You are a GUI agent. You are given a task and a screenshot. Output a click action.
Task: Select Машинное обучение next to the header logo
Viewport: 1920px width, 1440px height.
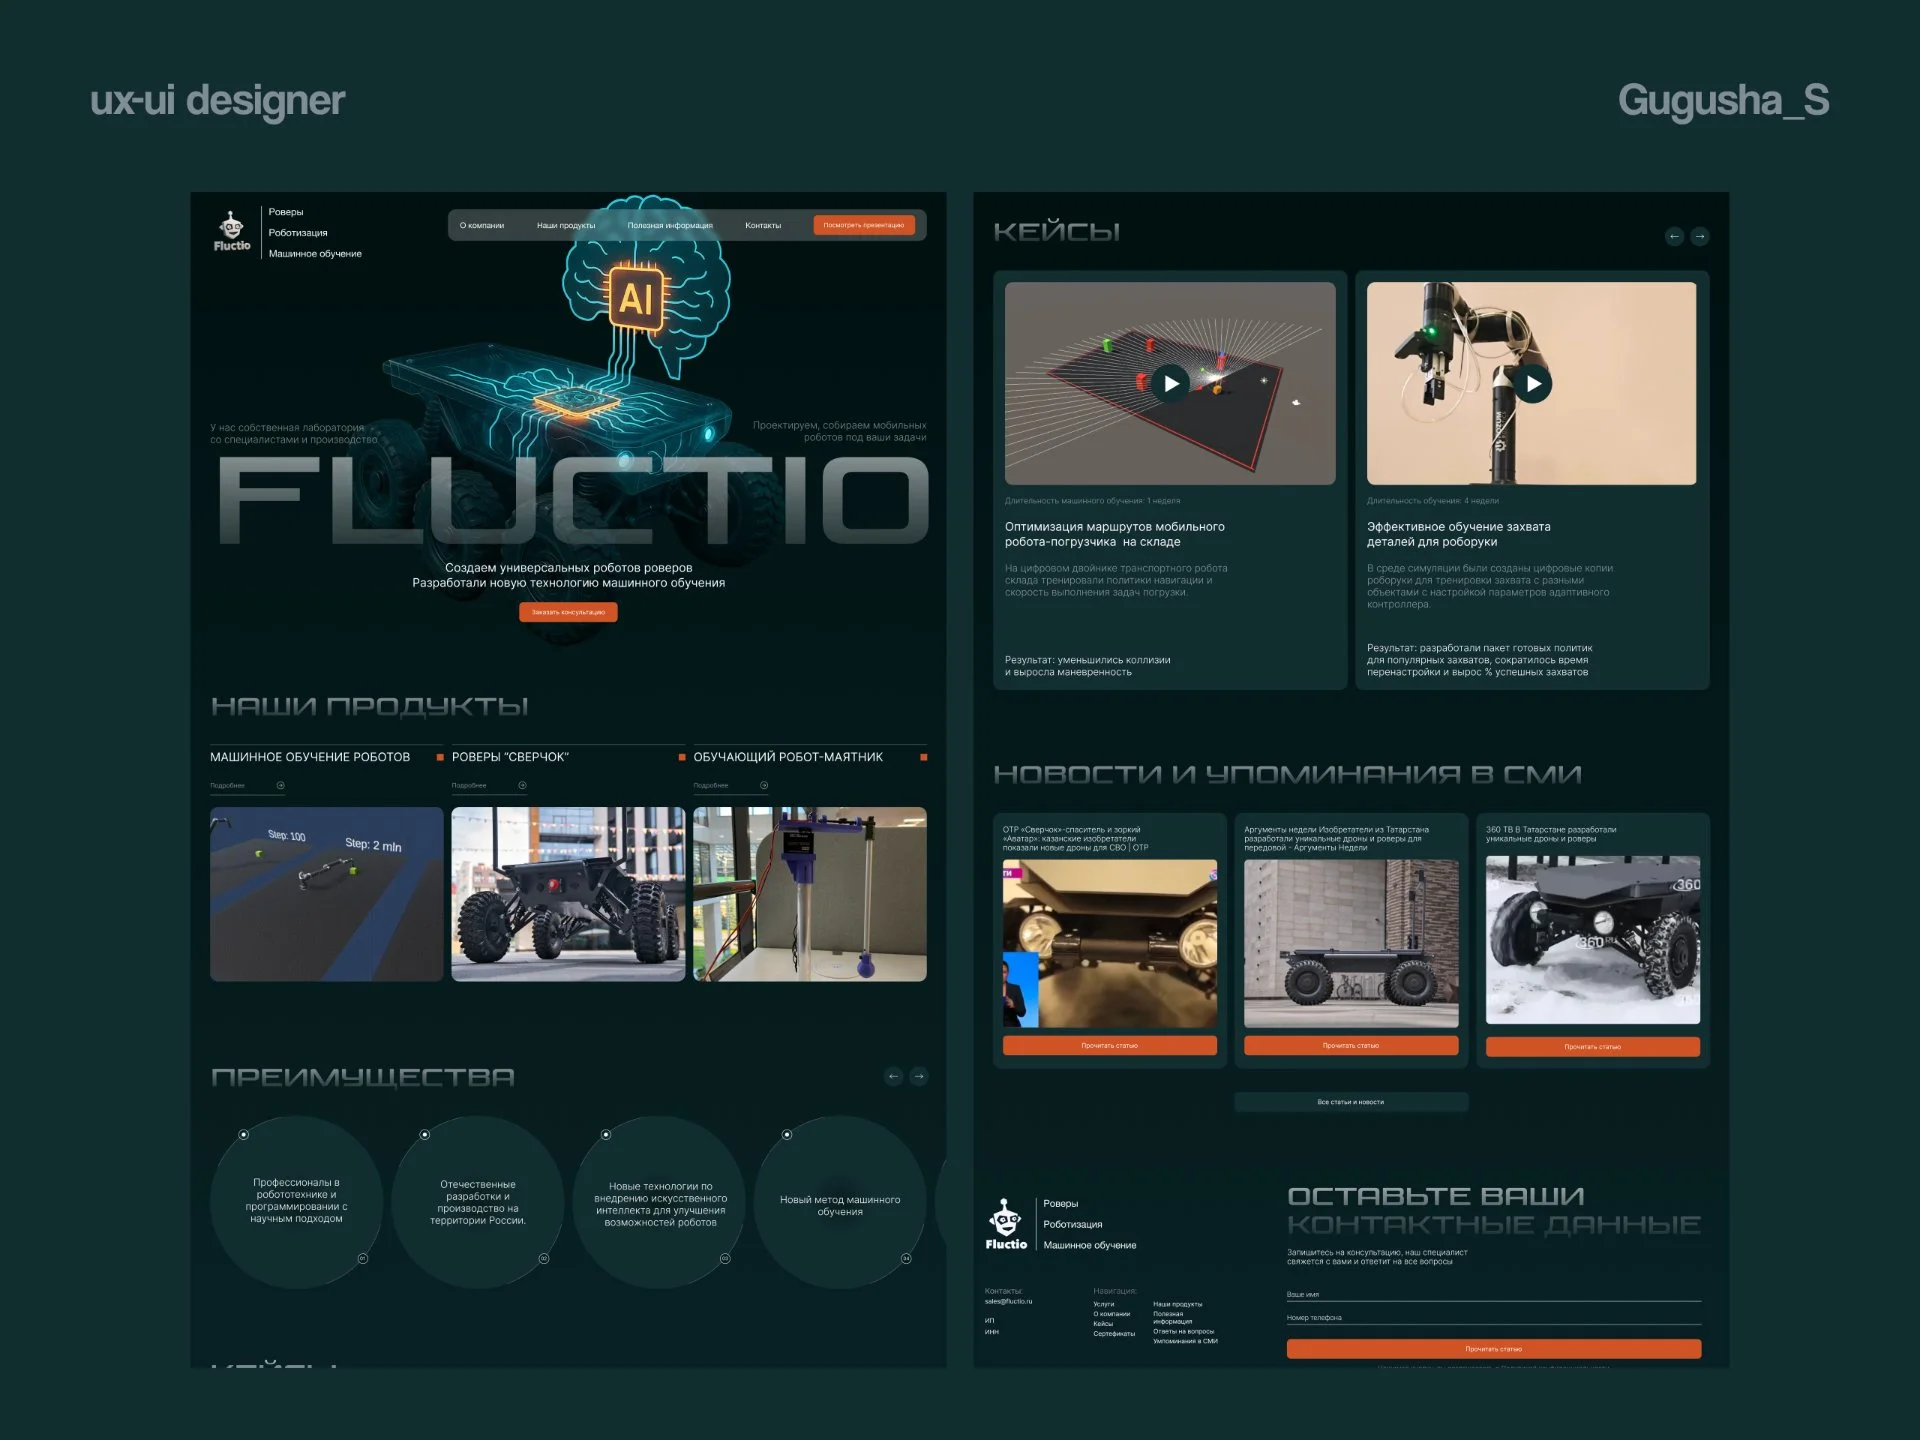pos(315,254)
